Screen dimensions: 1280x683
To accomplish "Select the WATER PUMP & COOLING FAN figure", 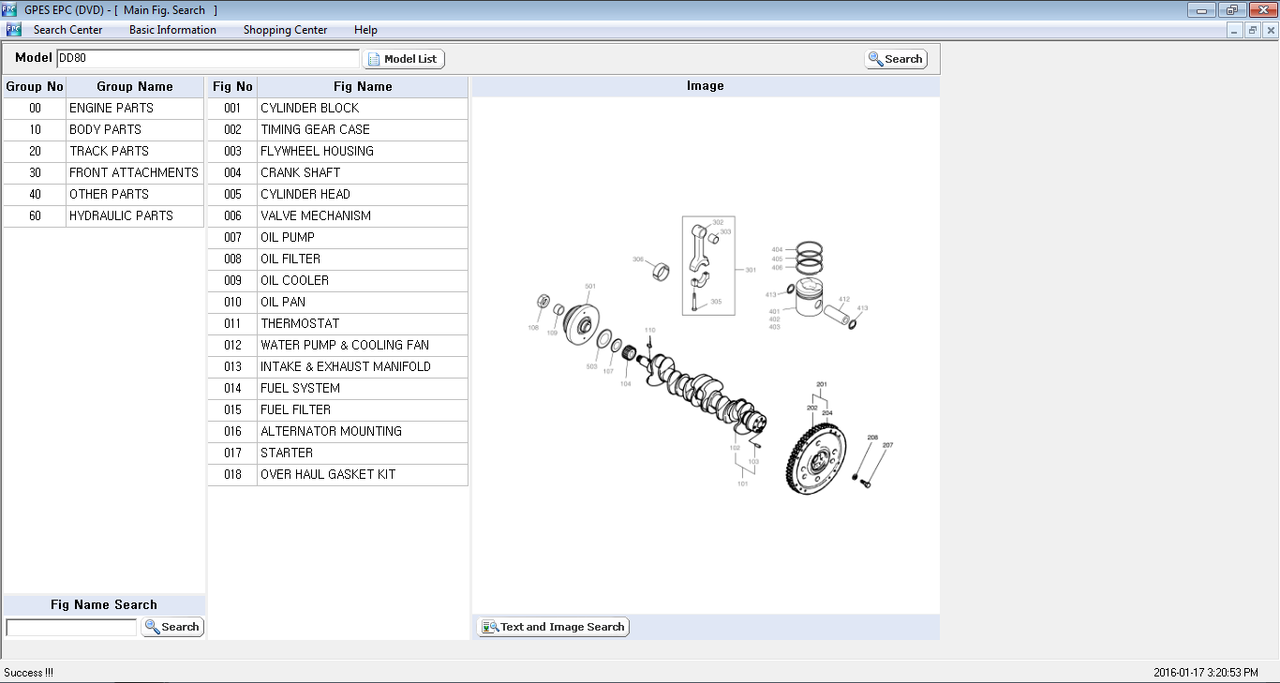I will click(x=338, y=345).
